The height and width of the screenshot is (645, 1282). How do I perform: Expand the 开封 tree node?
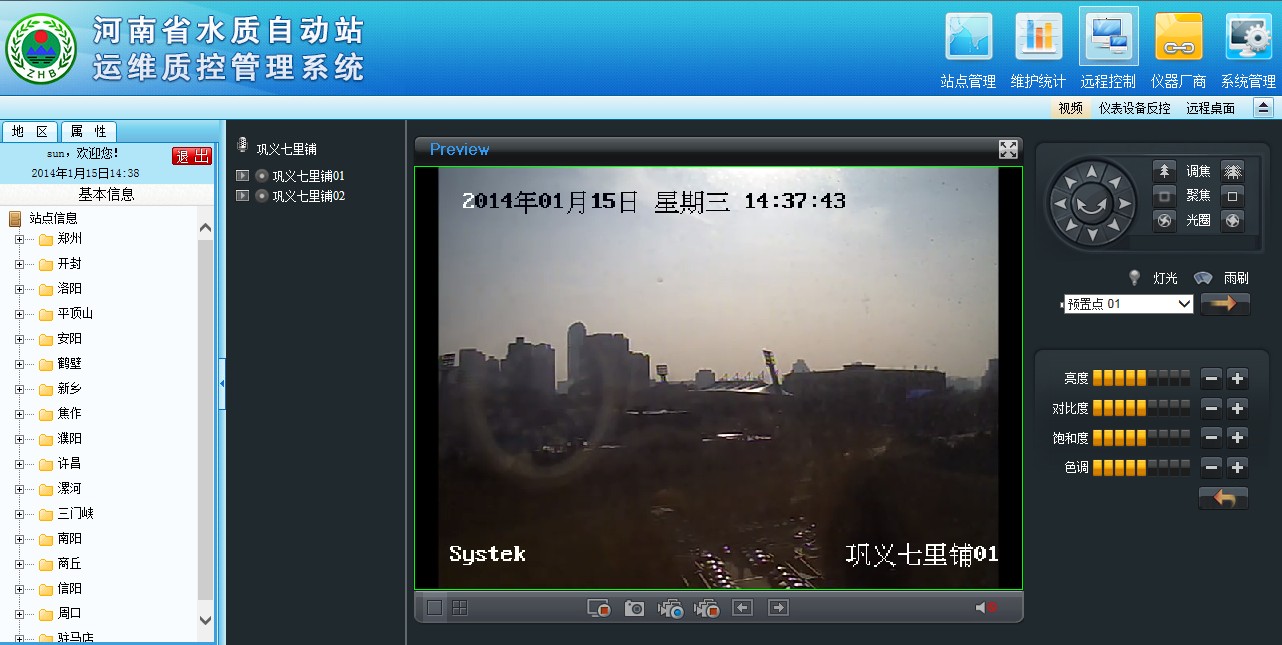click(19, 264)
